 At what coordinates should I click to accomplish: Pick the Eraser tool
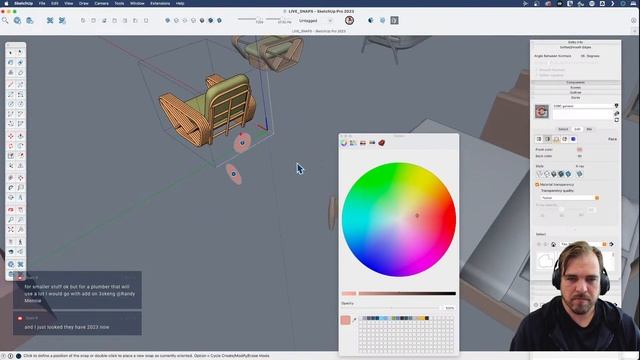[20, 73]
